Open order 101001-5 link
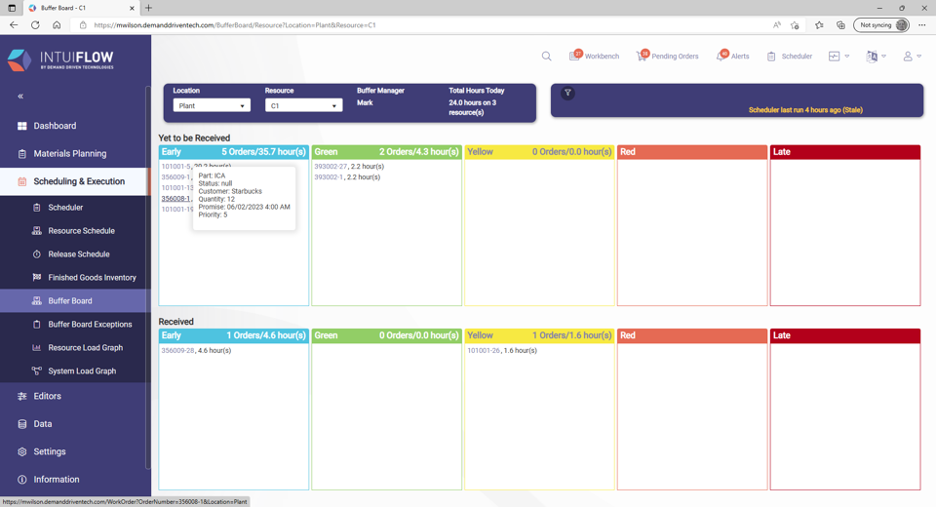 coord(176,167)
